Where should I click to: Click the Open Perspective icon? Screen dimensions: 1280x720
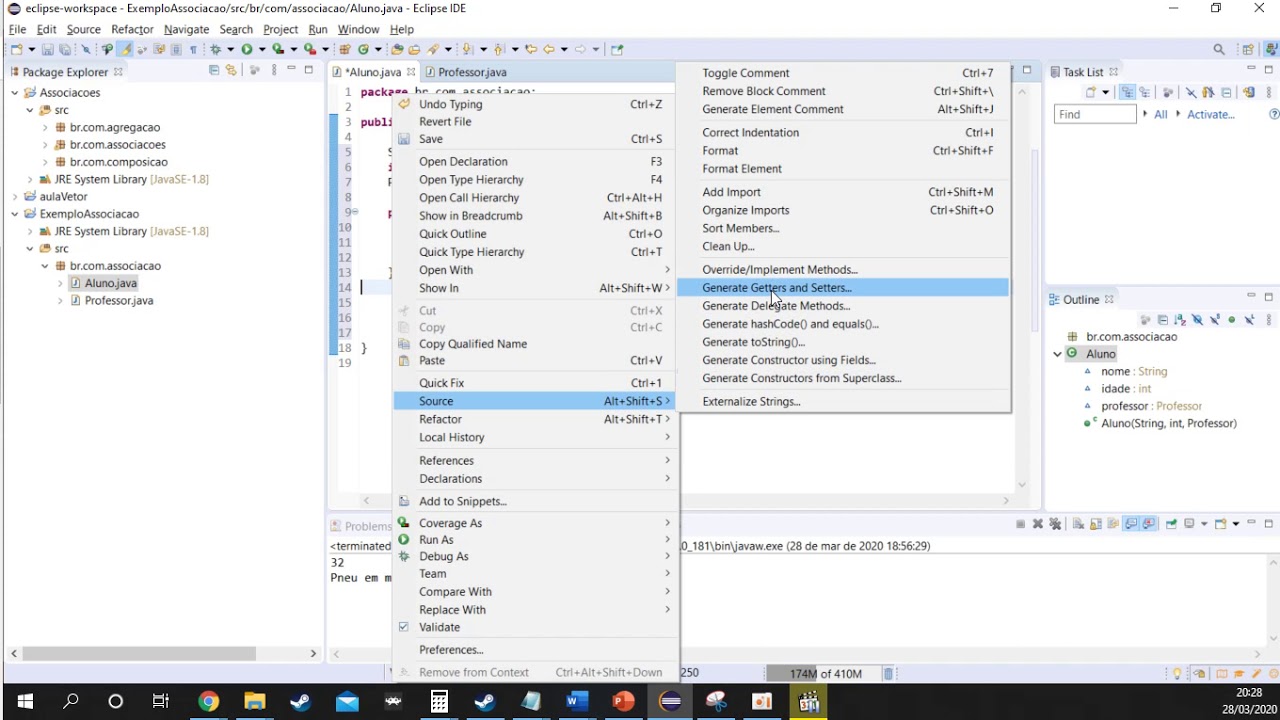(x=1248, y=49)
